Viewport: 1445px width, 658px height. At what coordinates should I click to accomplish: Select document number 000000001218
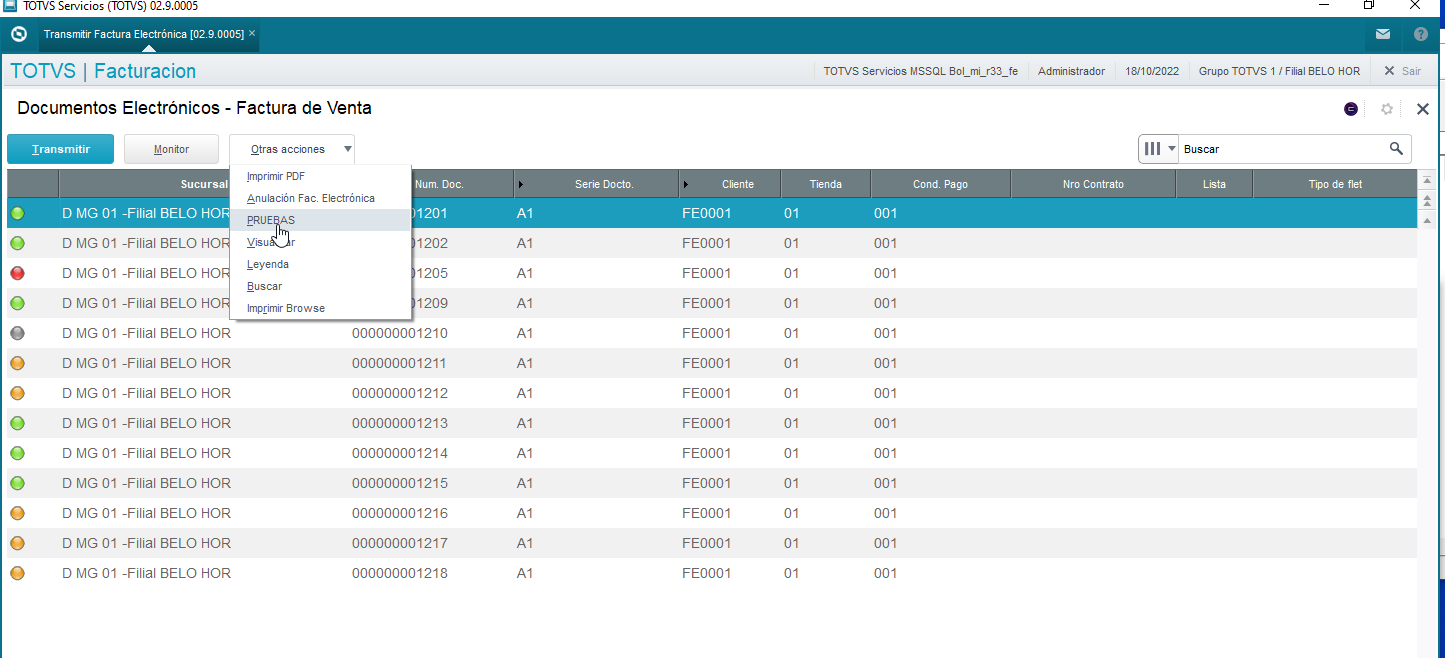399,573
